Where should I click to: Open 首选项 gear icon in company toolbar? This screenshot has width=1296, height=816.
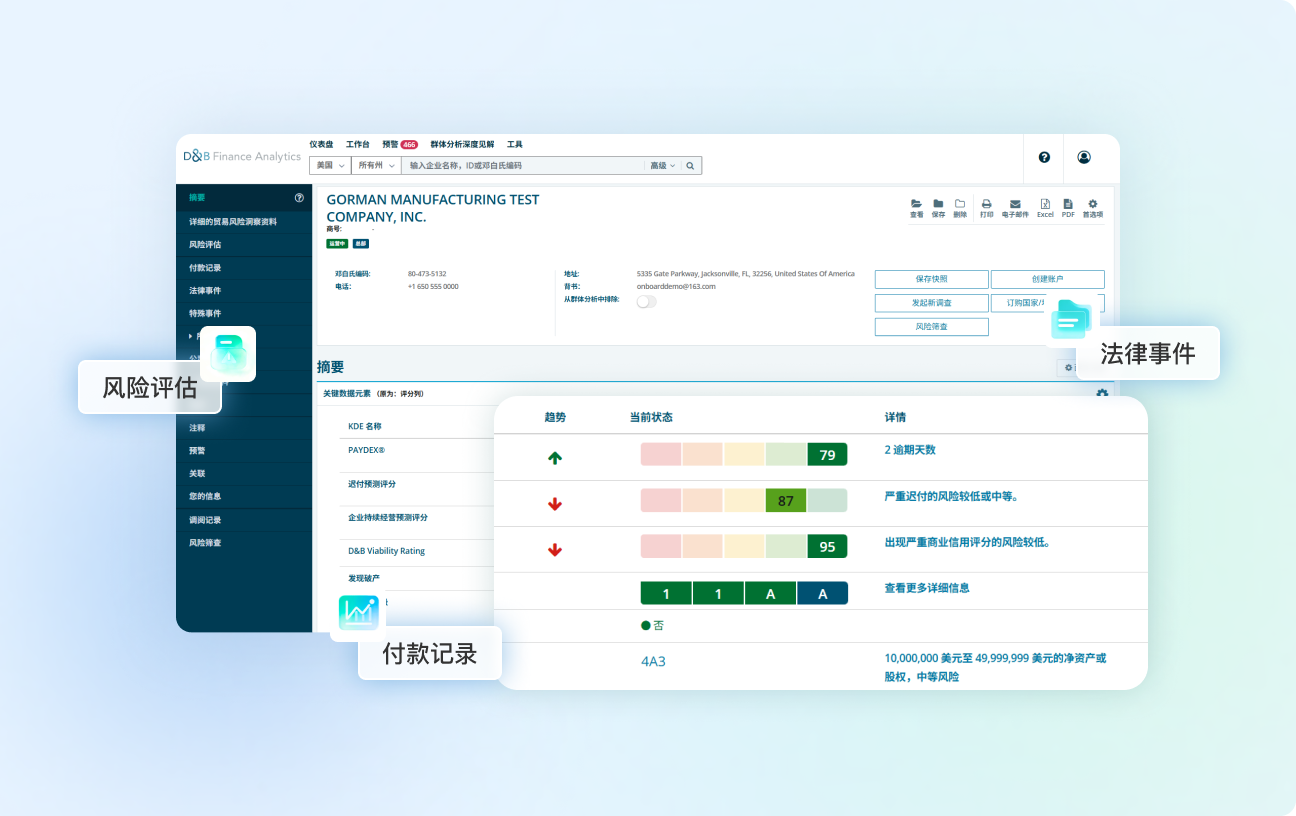pyautogui.click(x=1093, y=204)
